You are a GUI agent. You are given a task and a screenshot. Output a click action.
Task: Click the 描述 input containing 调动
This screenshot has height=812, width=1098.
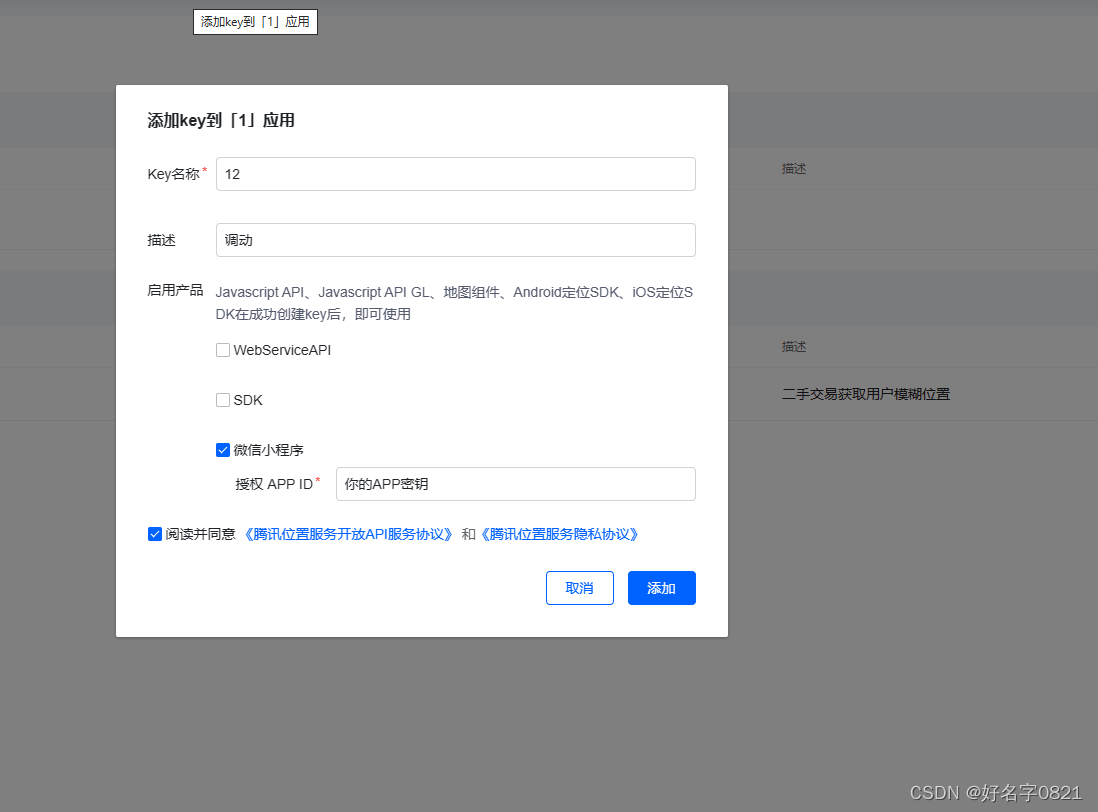pos(455,239)
